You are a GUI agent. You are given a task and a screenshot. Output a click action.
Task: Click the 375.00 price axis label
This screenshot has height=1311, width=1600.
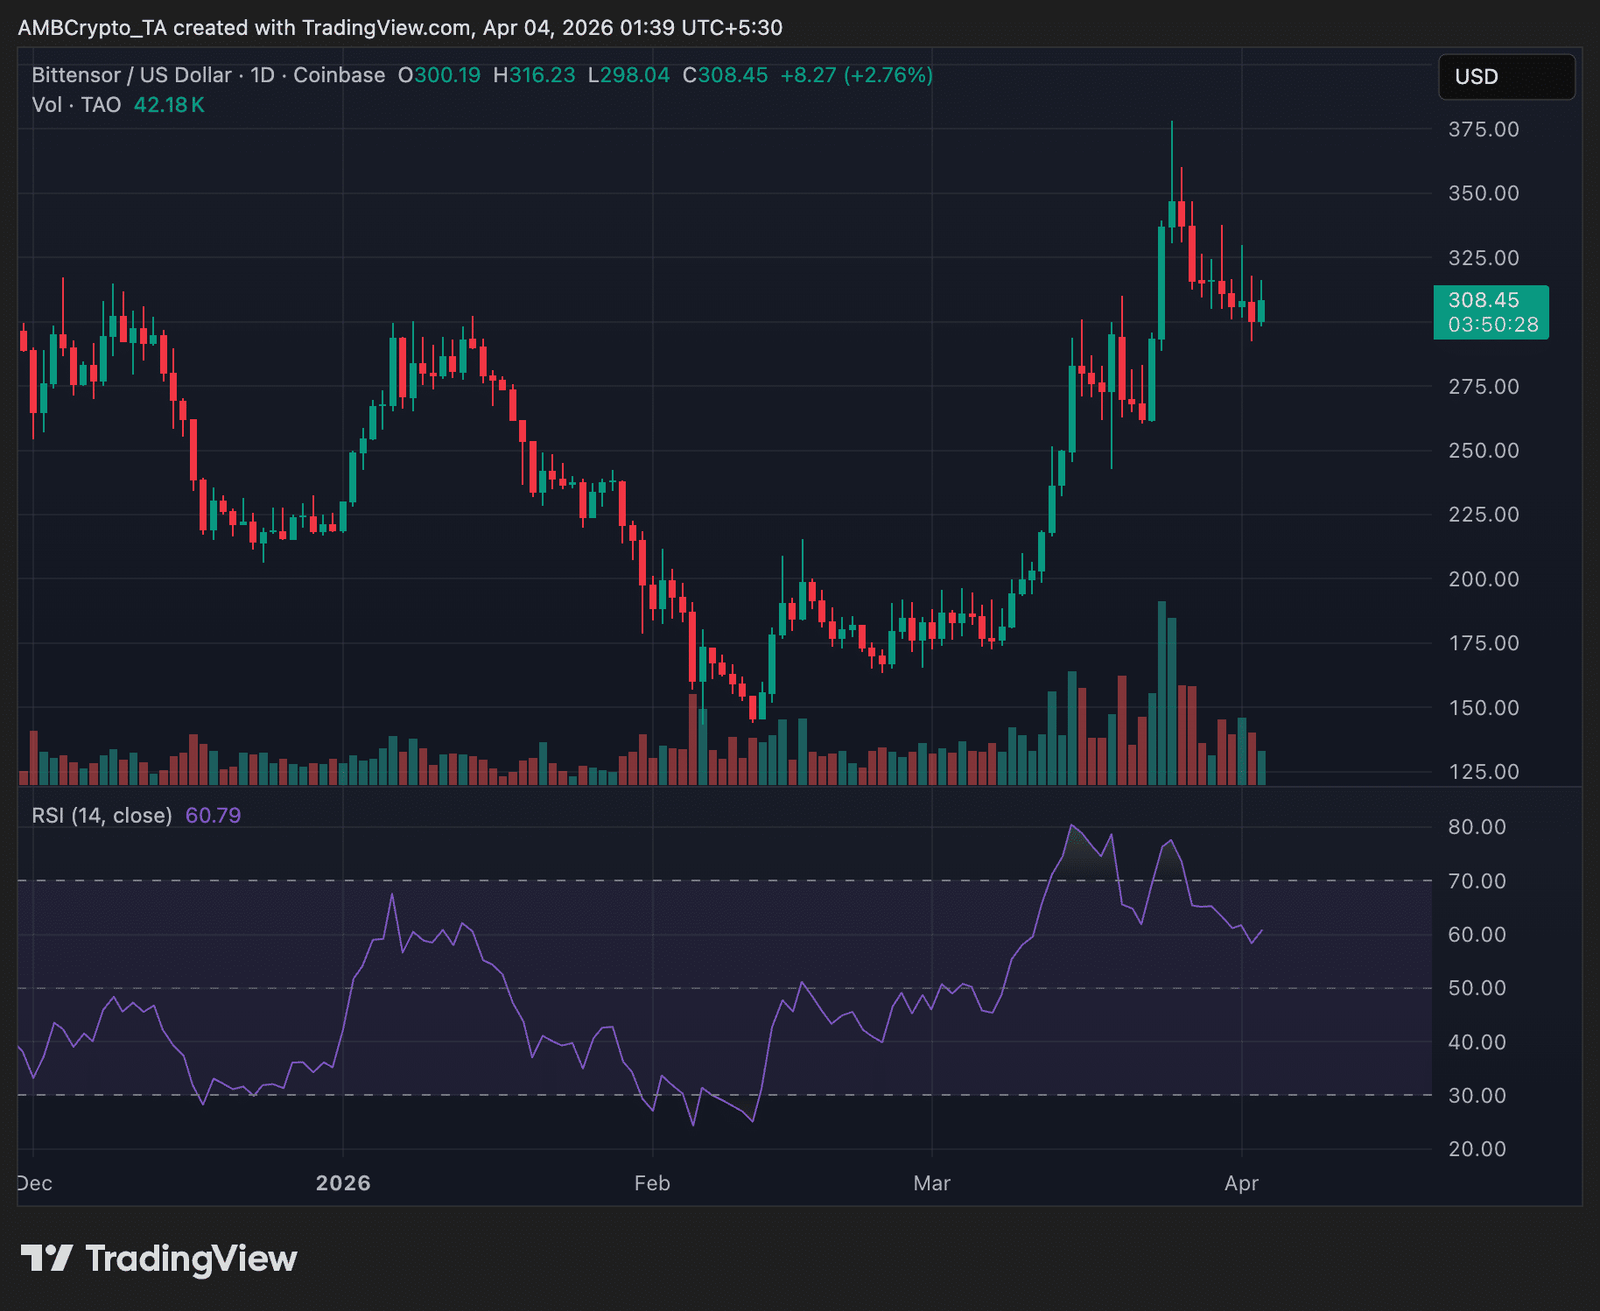click(1483, 129)
